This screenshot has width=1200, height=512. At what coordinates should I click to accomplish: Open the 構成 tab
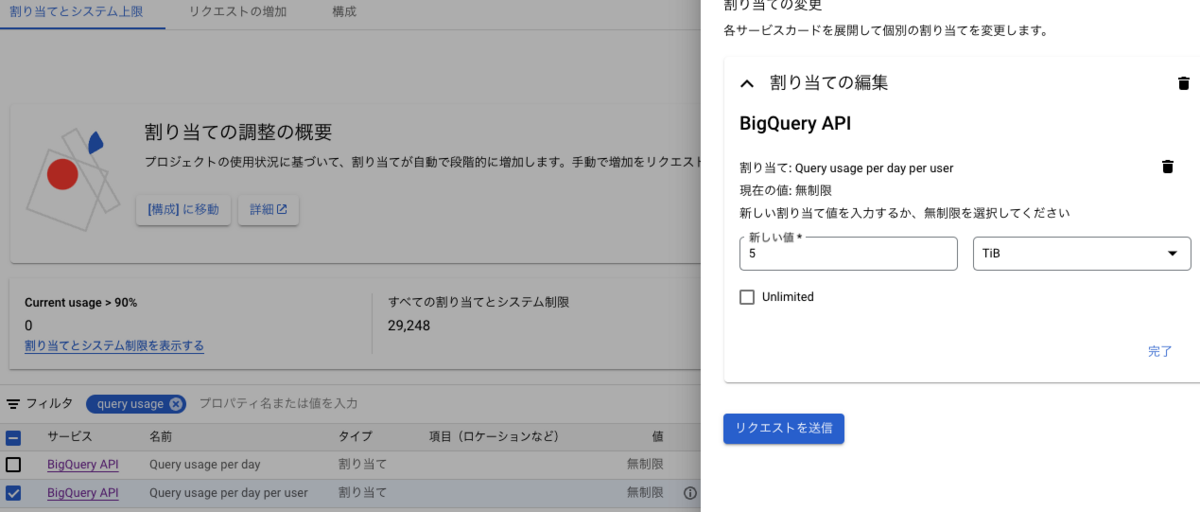click(x=344, y=12)
